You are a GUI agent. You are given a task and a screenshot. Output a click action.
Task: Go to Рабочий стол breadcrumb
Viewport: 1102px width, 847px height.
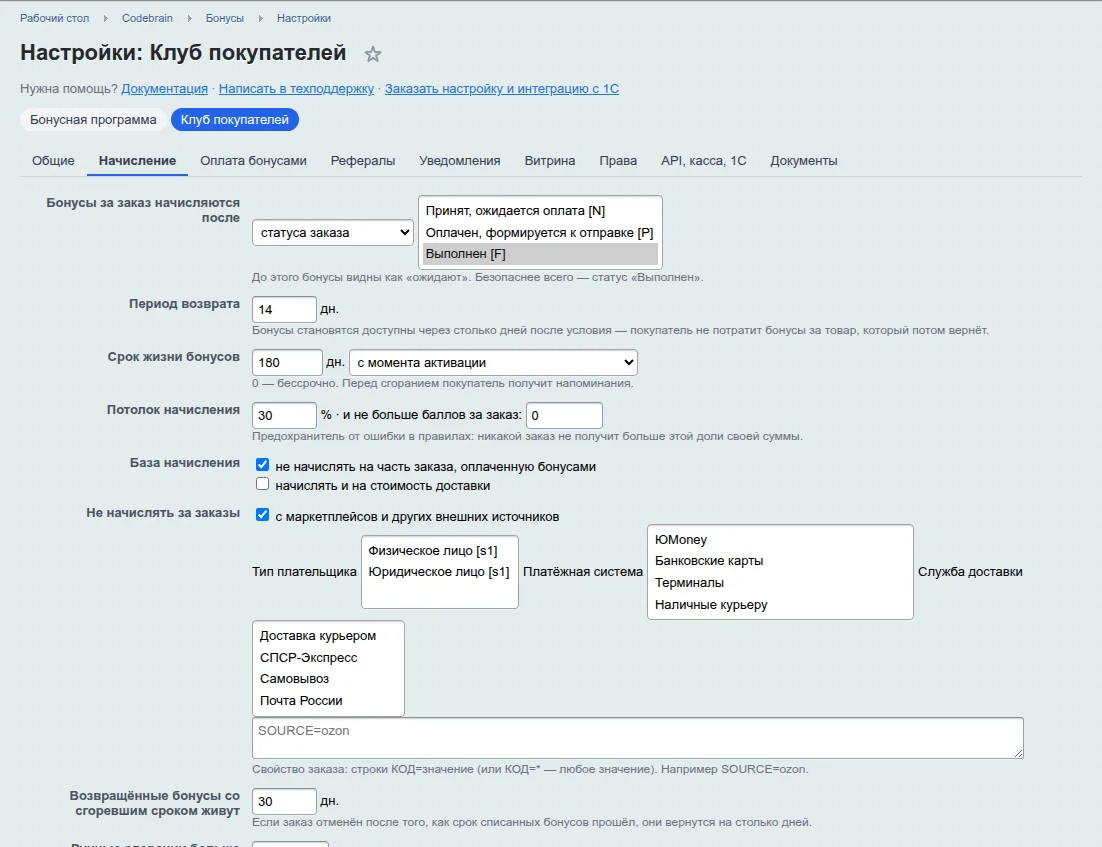pyautogui.click(x=55, y=18)
